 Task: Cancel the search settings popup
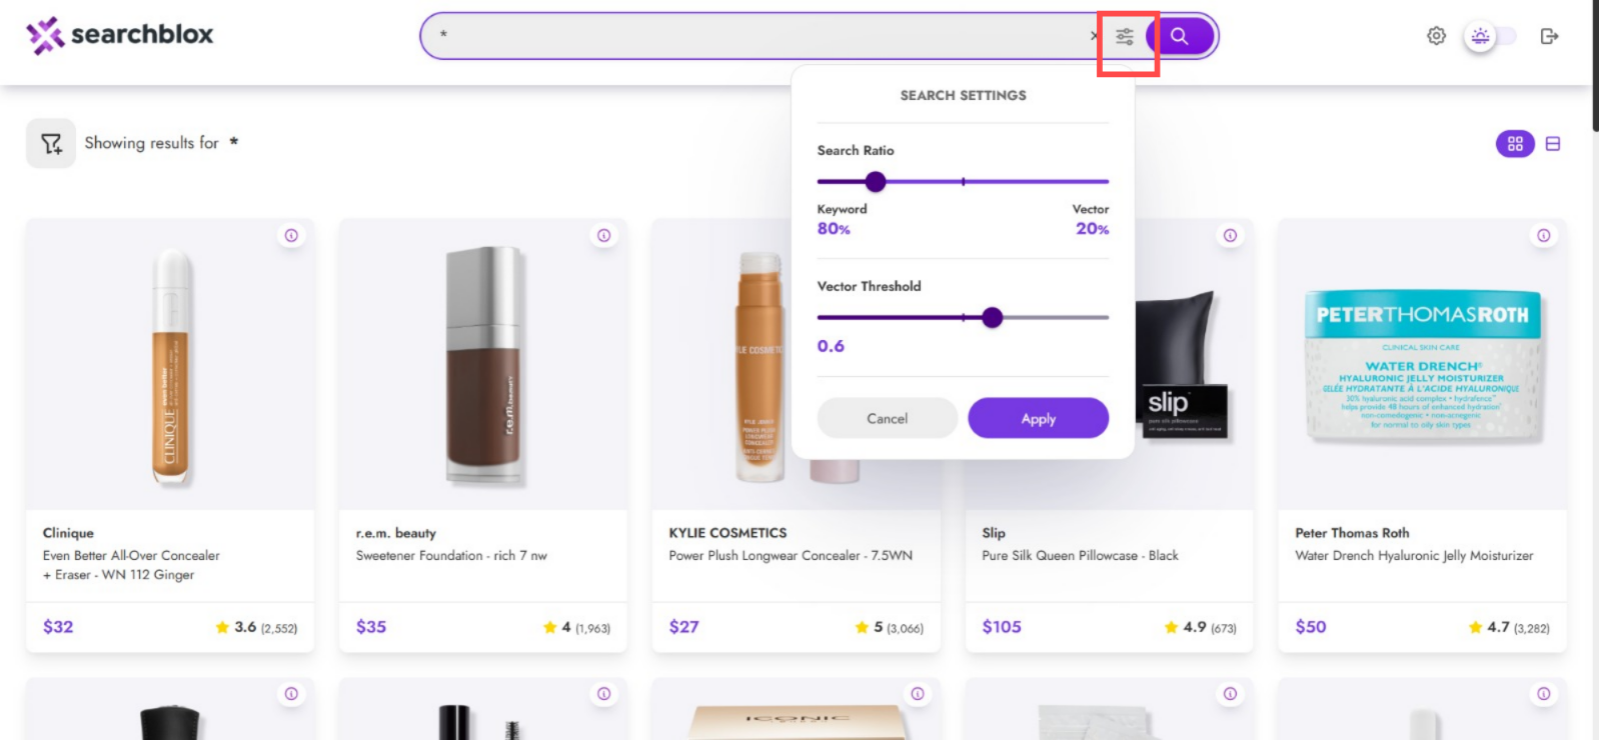pos(887,418)
